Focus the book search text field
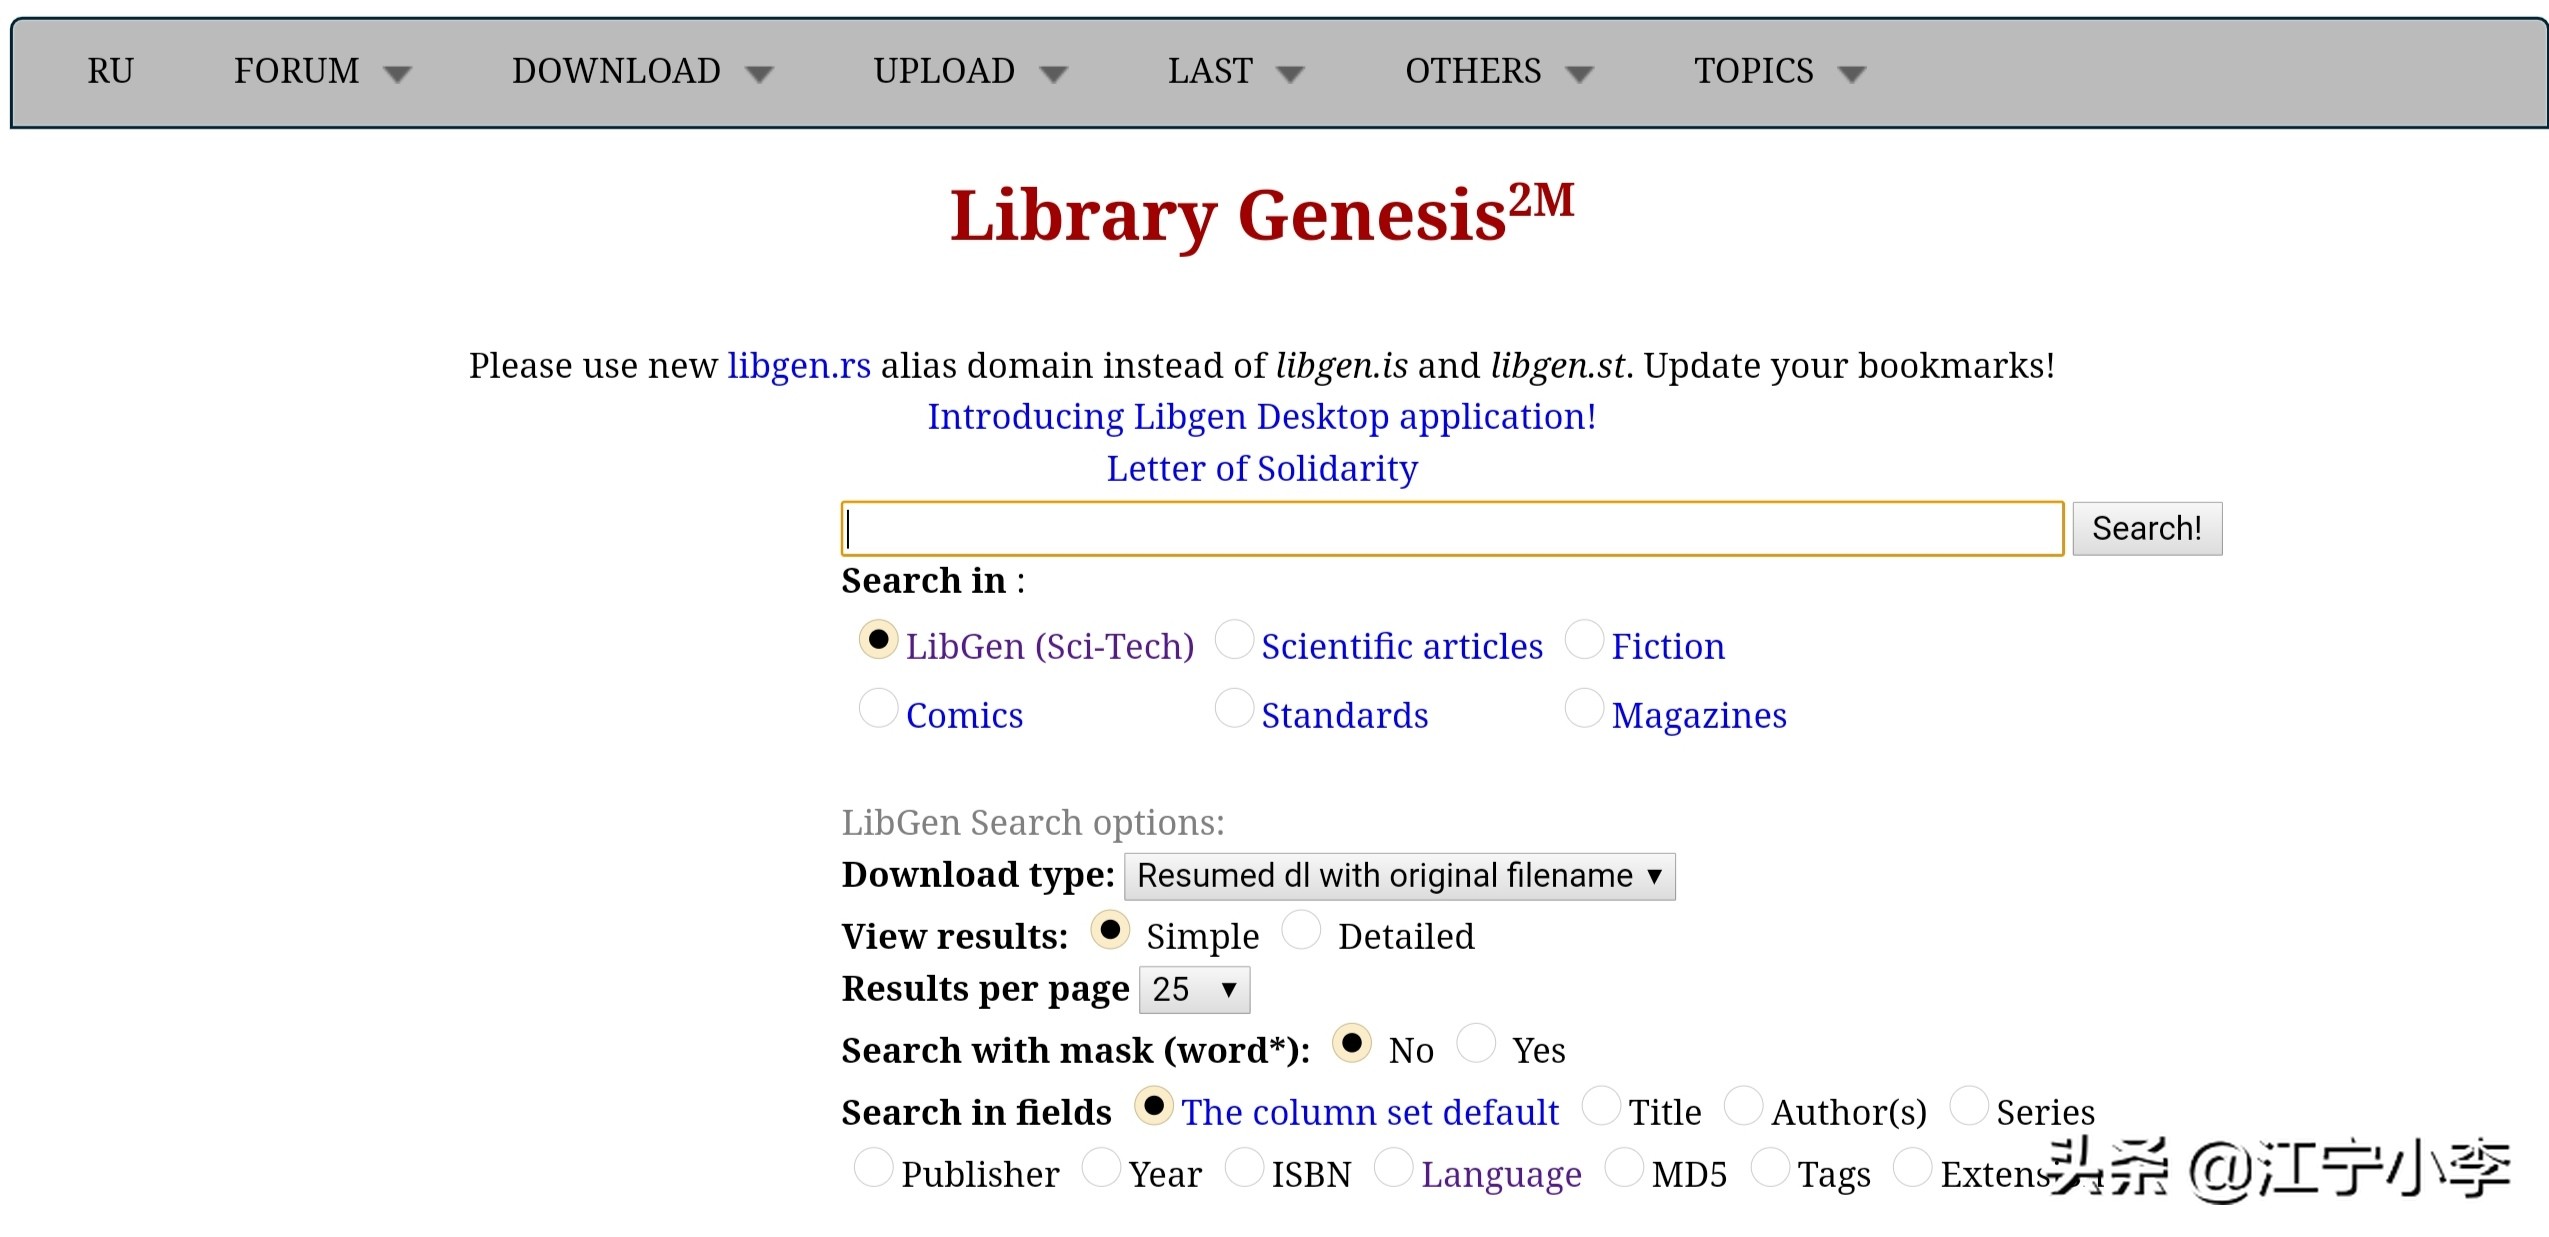This screenshot has height=1237, width=2549. pyautogui.click(x=1451, y=528)
